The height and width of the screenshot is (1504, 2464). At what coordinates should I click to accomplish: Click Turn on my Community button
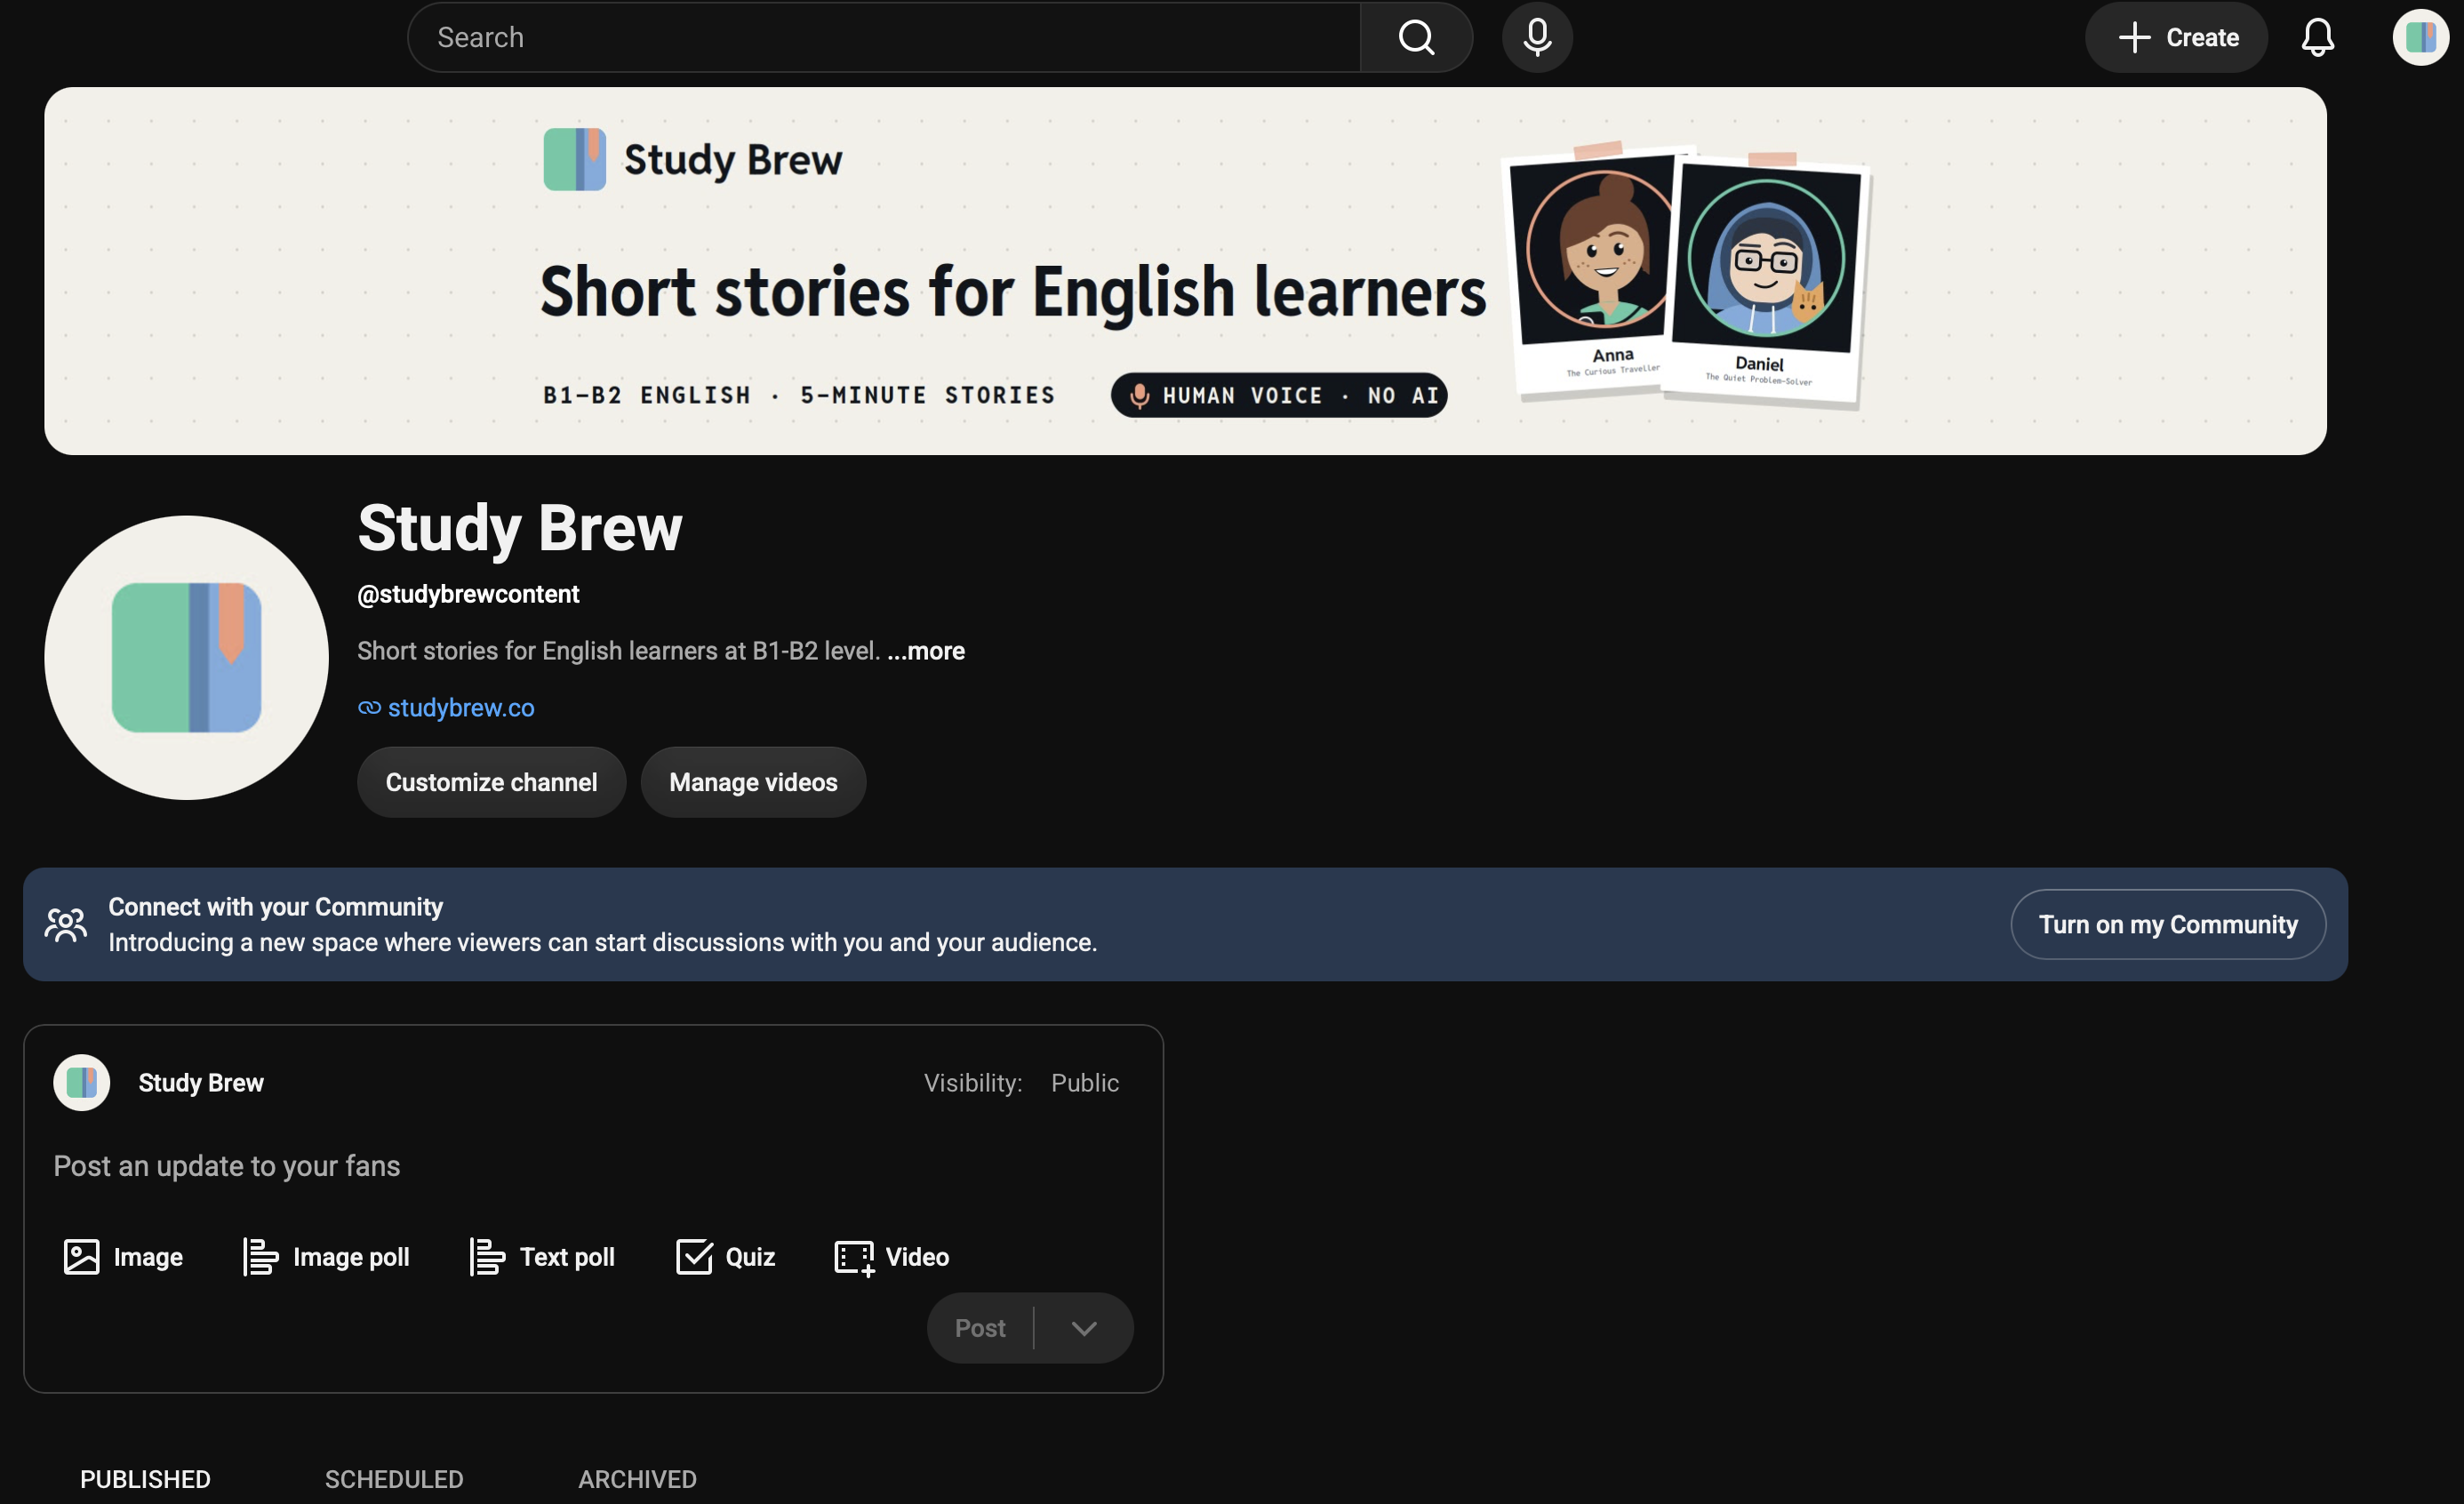coord(2167,924)
